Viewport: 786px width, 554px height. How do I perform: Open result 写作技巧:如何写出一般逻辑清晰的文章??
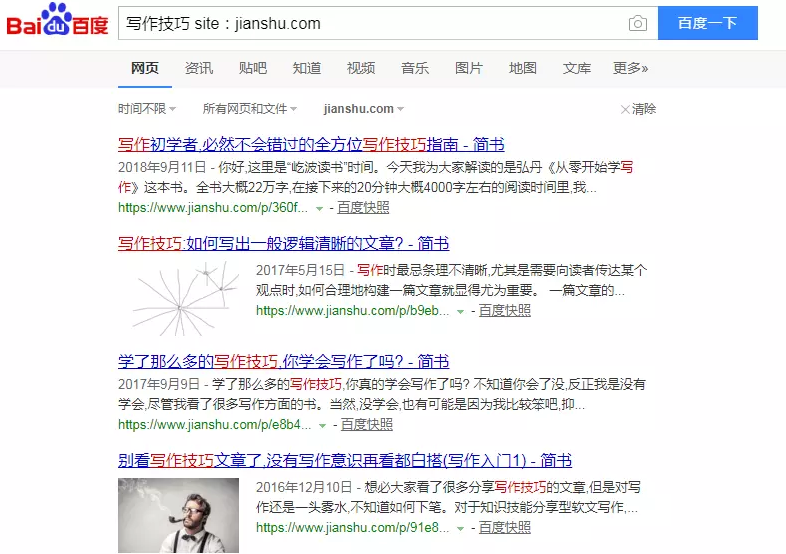click(284, 244)
